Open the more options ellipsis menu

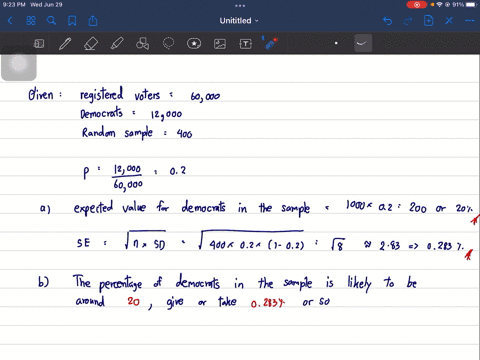pos(469,21)
